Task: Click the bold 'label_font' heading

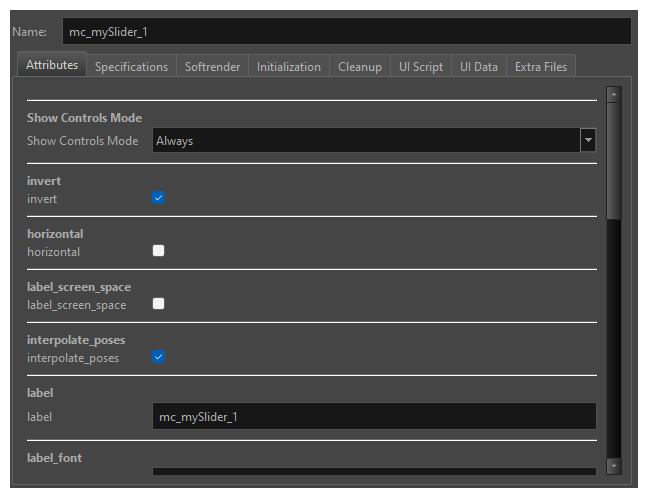Action: tap(55, 457)
